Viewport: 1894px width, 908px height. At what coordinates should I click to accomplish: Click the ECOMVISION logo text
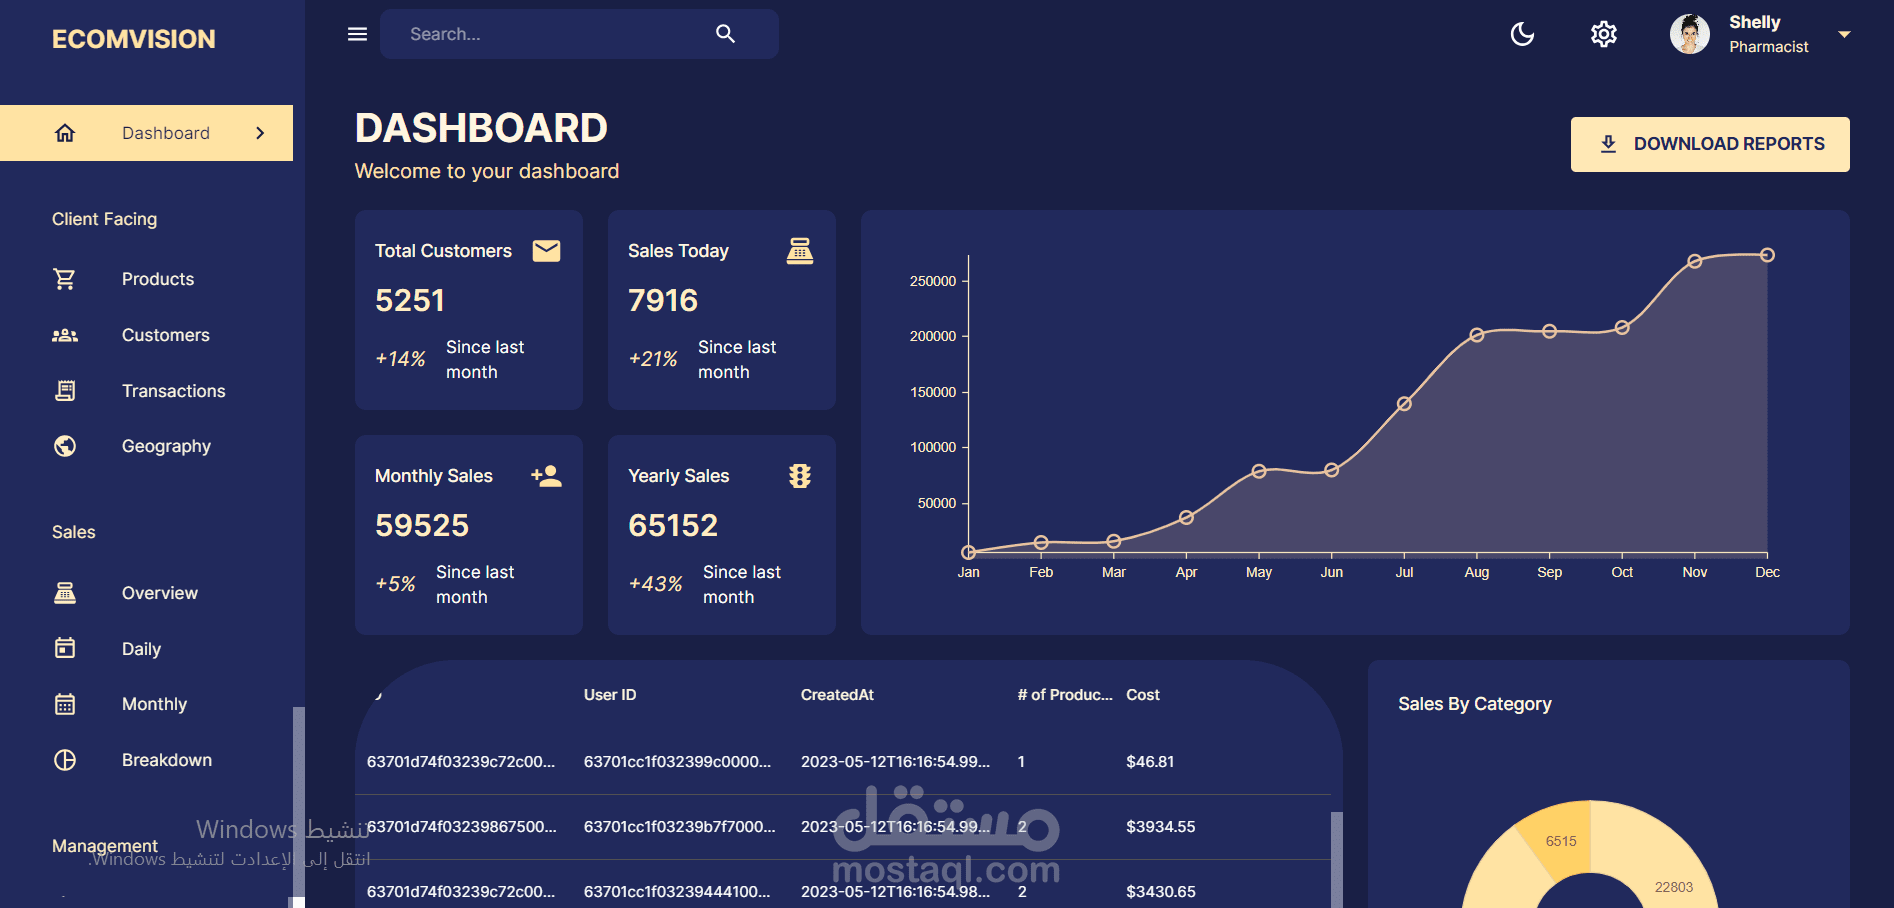(x=134, y=39)
